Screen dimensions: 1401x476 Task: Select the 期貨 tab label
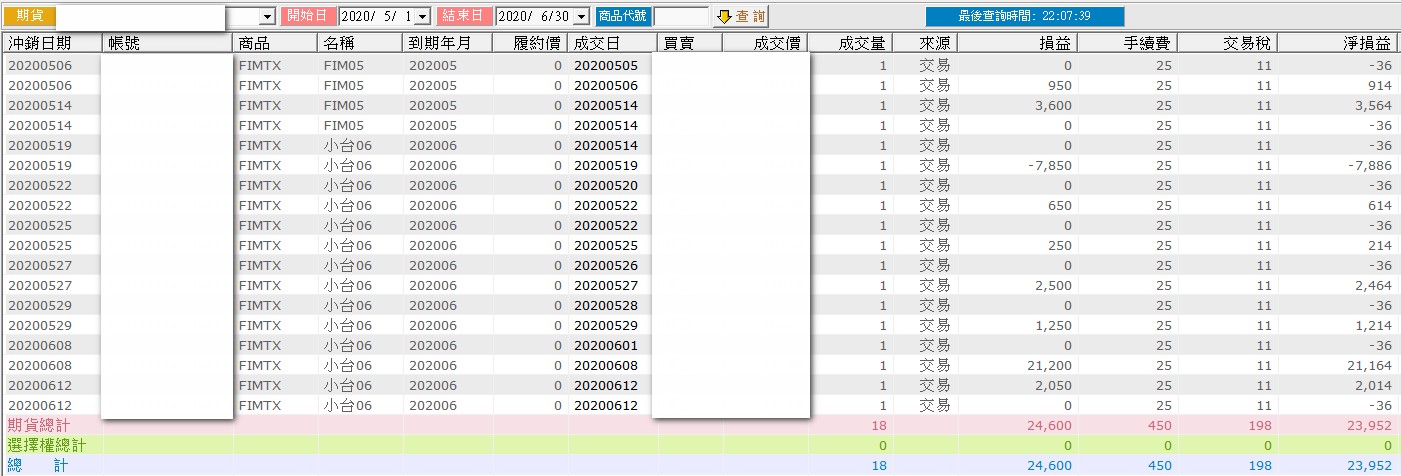30,16
